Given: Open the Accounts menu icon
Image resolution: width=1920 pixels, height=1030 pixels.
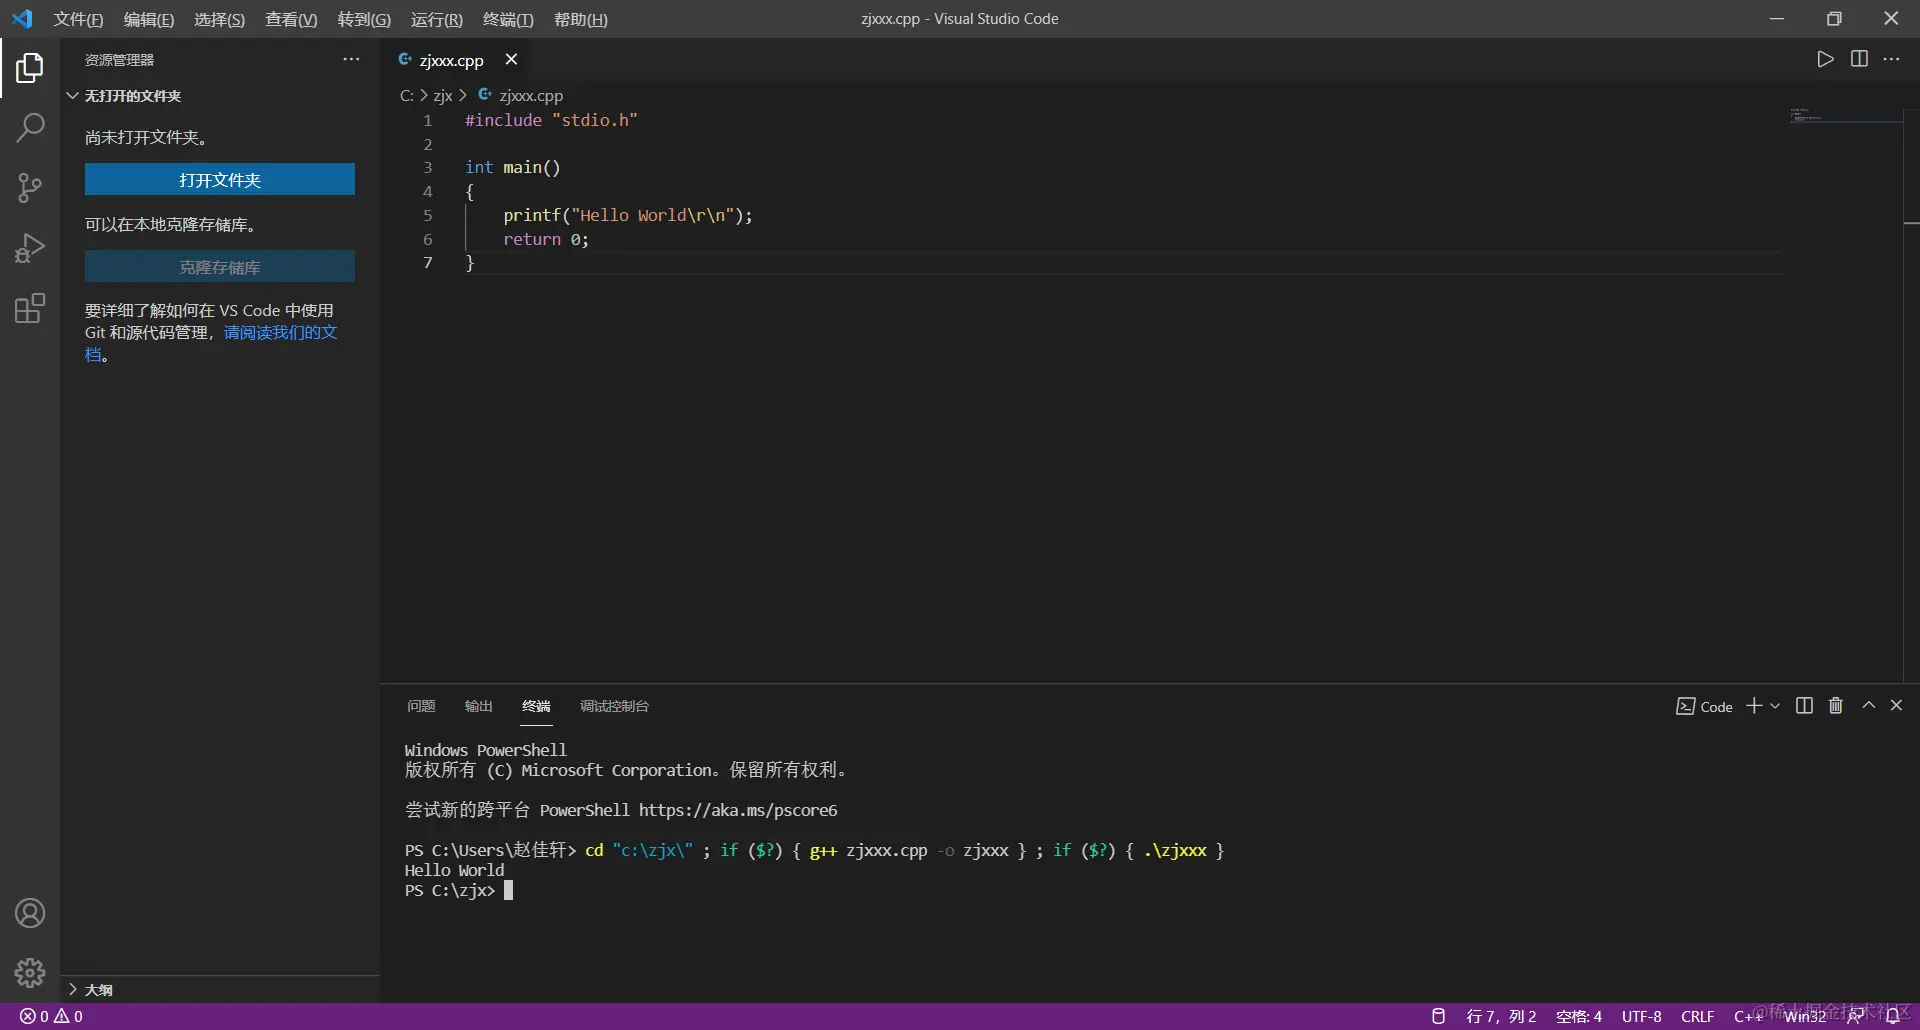Looking at the screenshot, I should pyautogui.click(x=30, y=913).
